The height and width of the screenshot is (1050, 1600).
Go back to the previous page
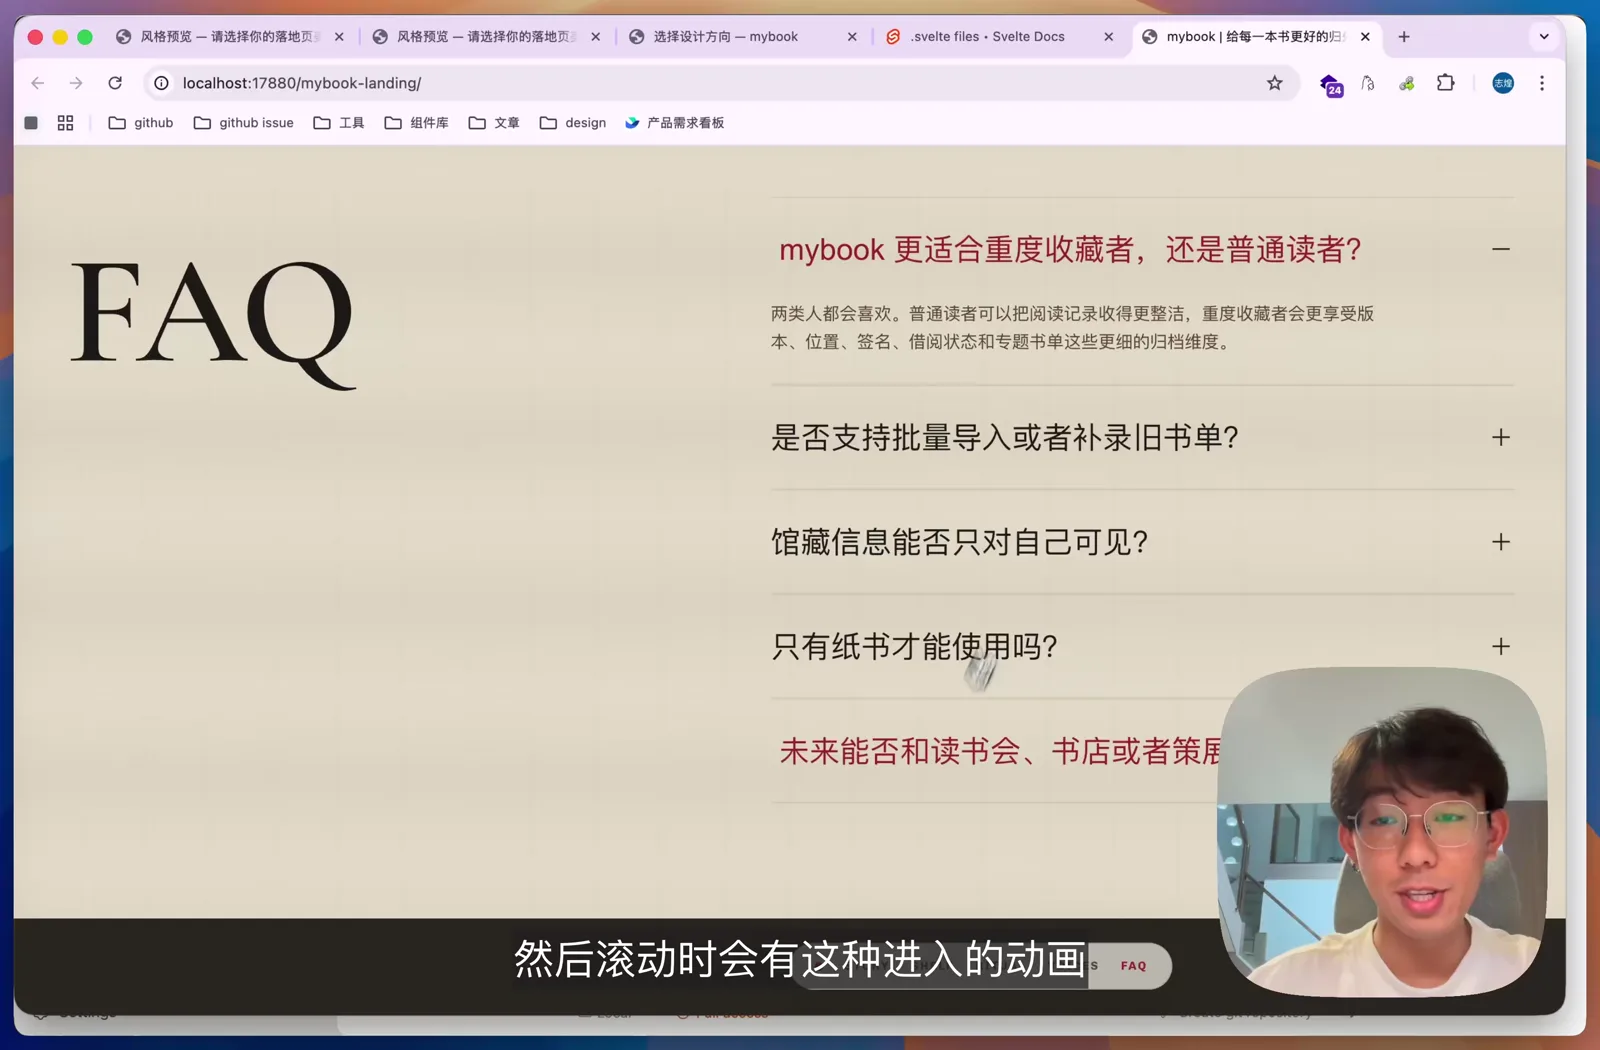pyautogui.click(x=38, y=83)
